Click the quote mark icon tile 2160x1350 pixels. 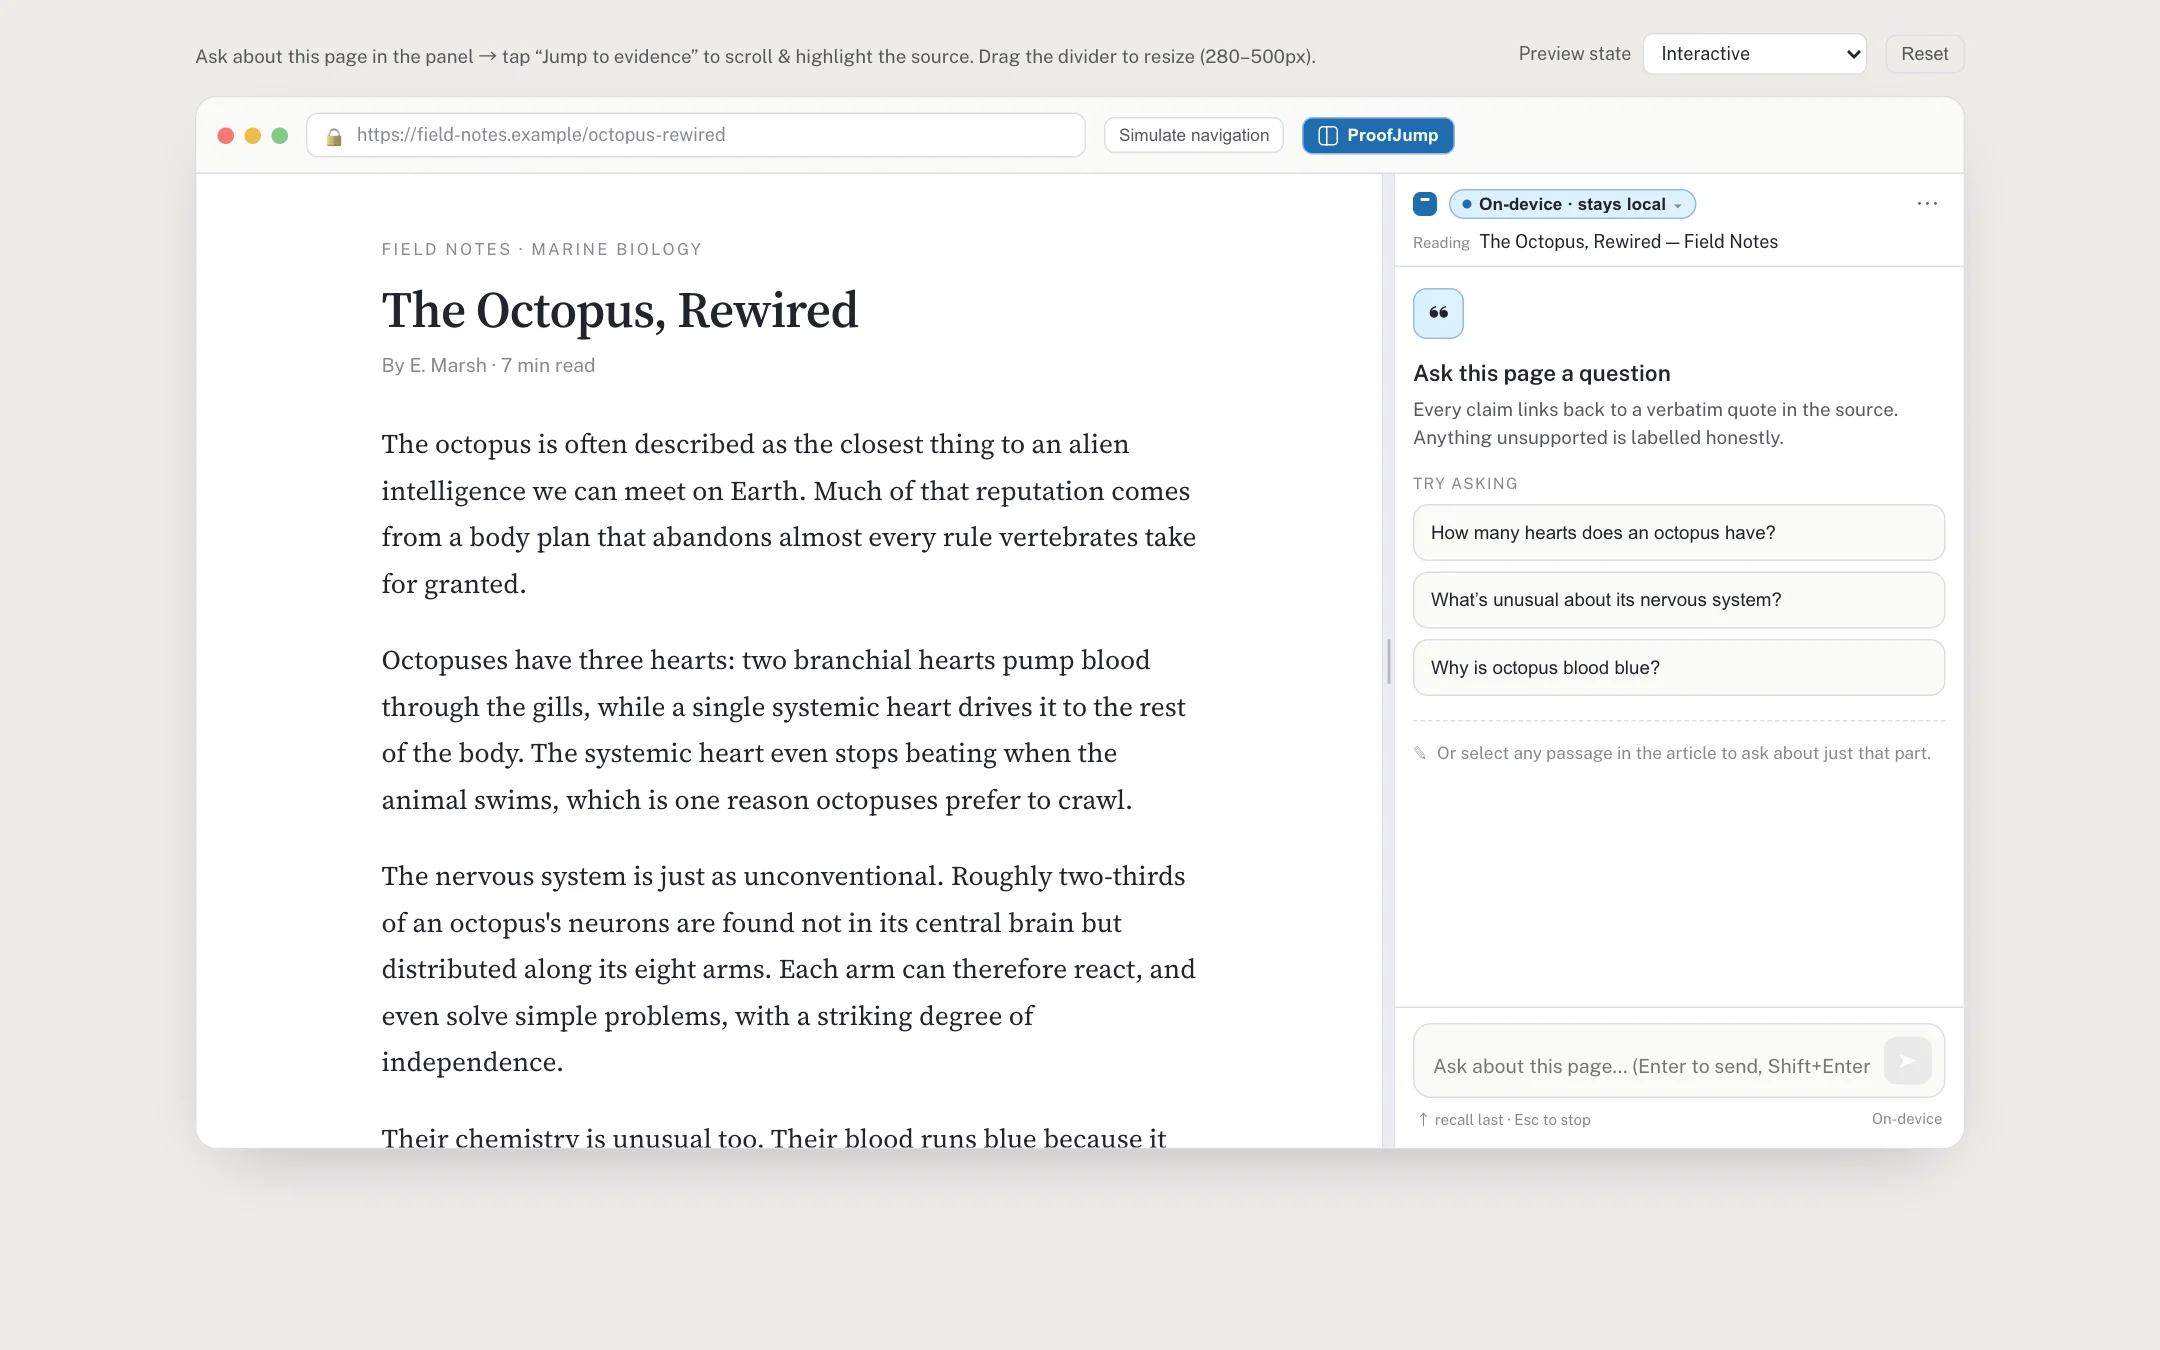(1438, 313)
